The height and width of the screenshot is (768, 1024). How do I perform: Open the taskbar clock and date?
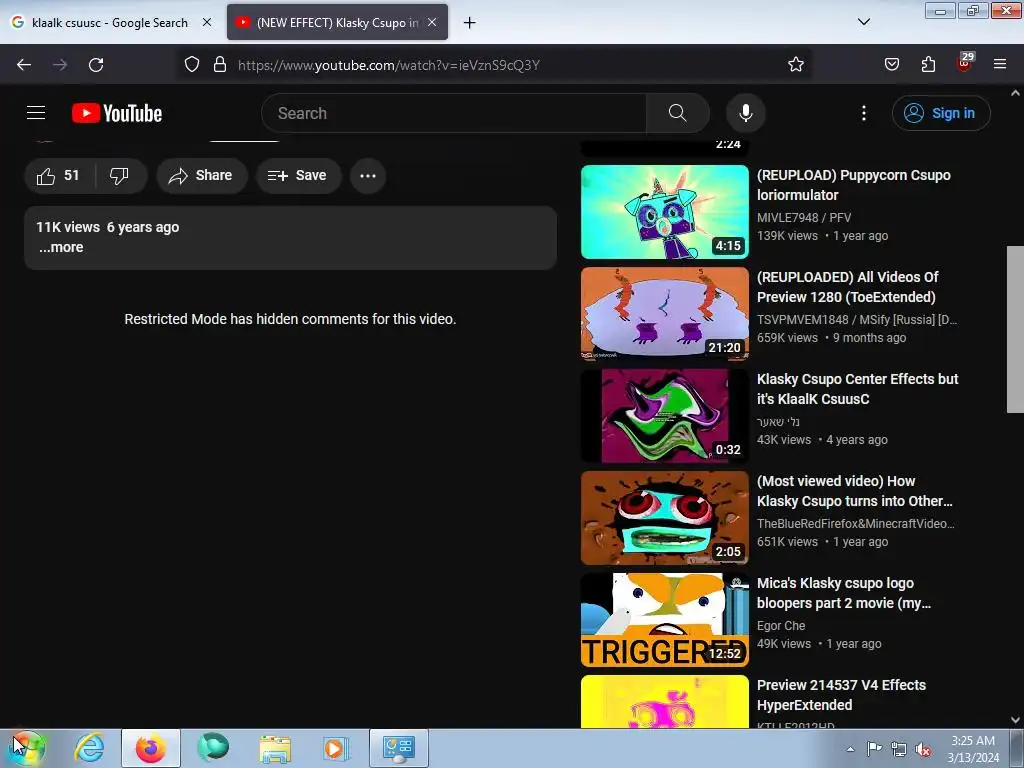[x=973, y=749]
